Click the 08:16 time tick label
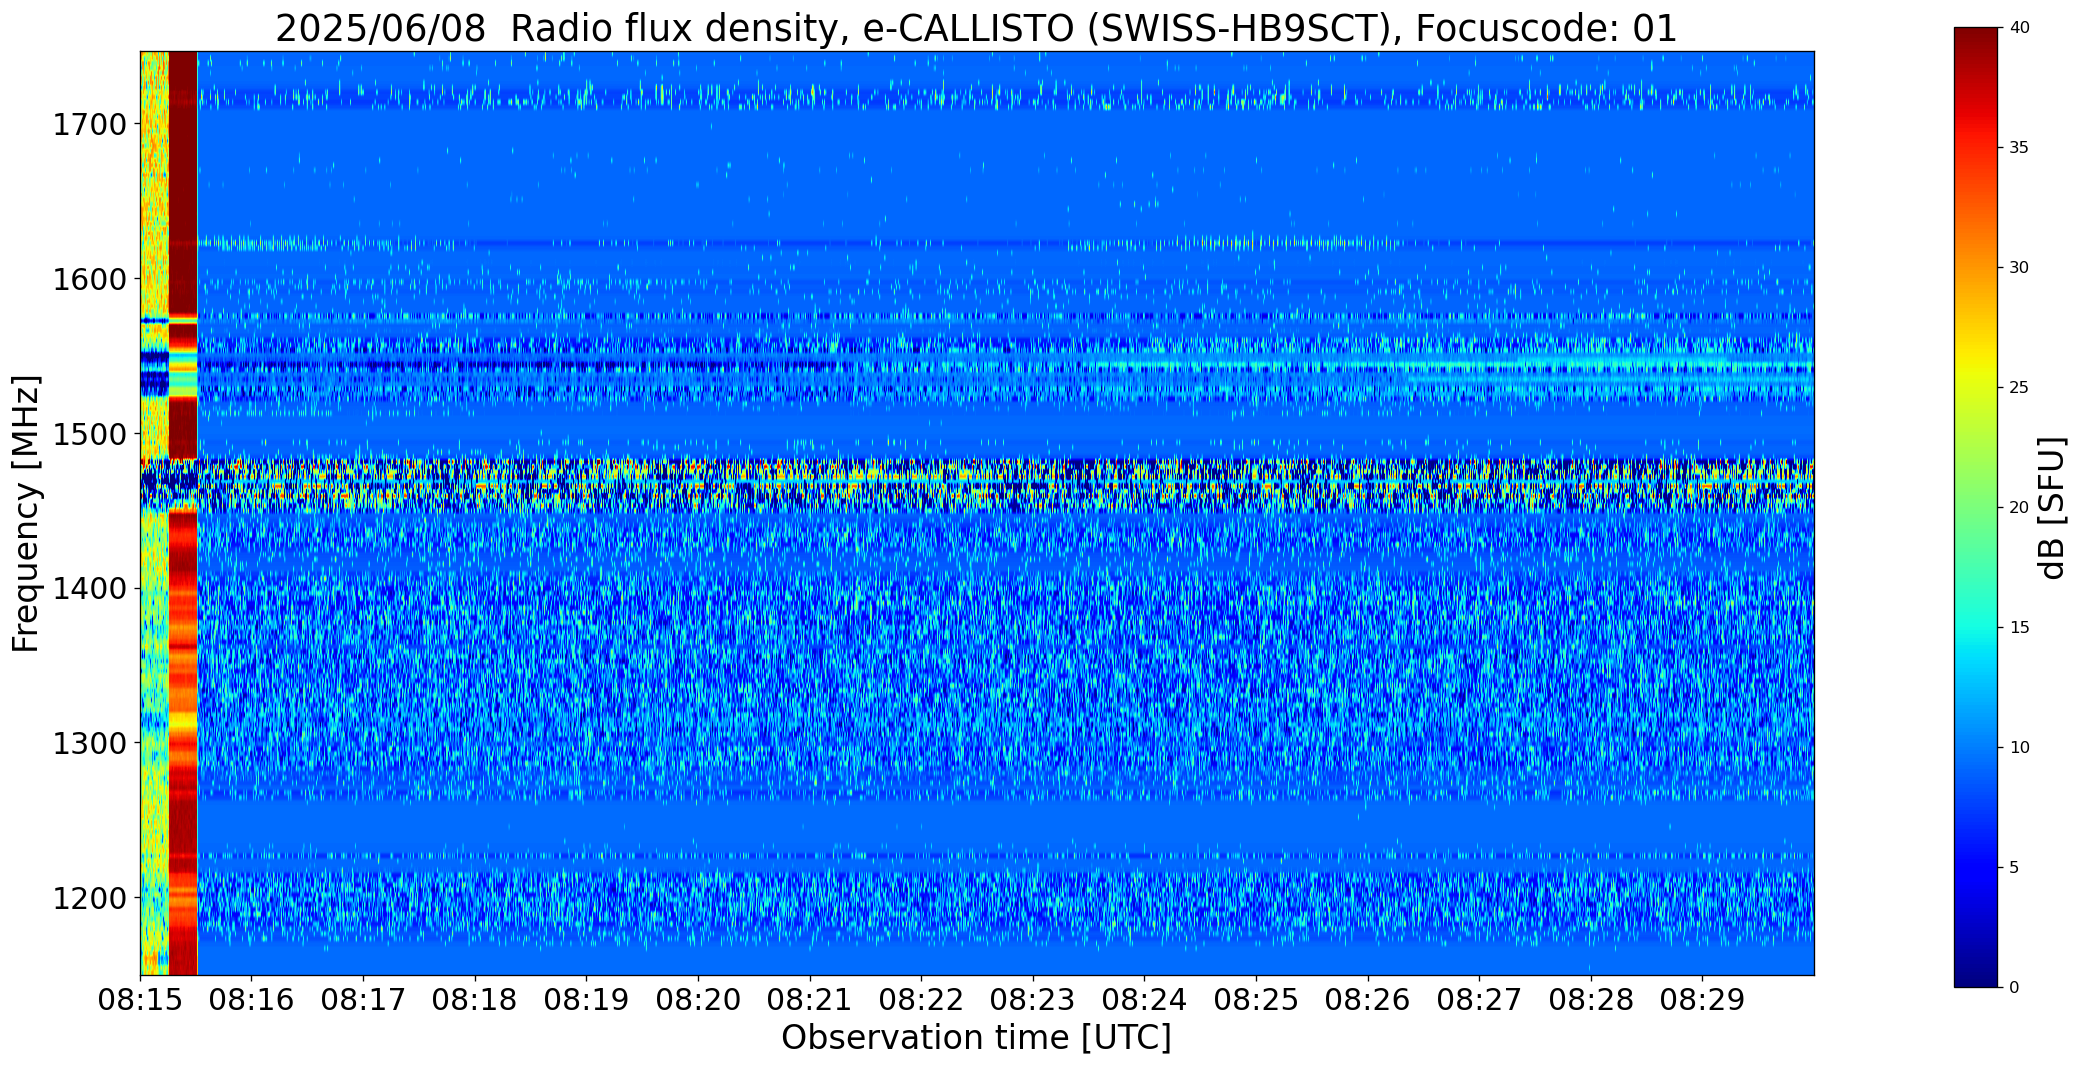2082x1067 pixels. pos(251,1000)
